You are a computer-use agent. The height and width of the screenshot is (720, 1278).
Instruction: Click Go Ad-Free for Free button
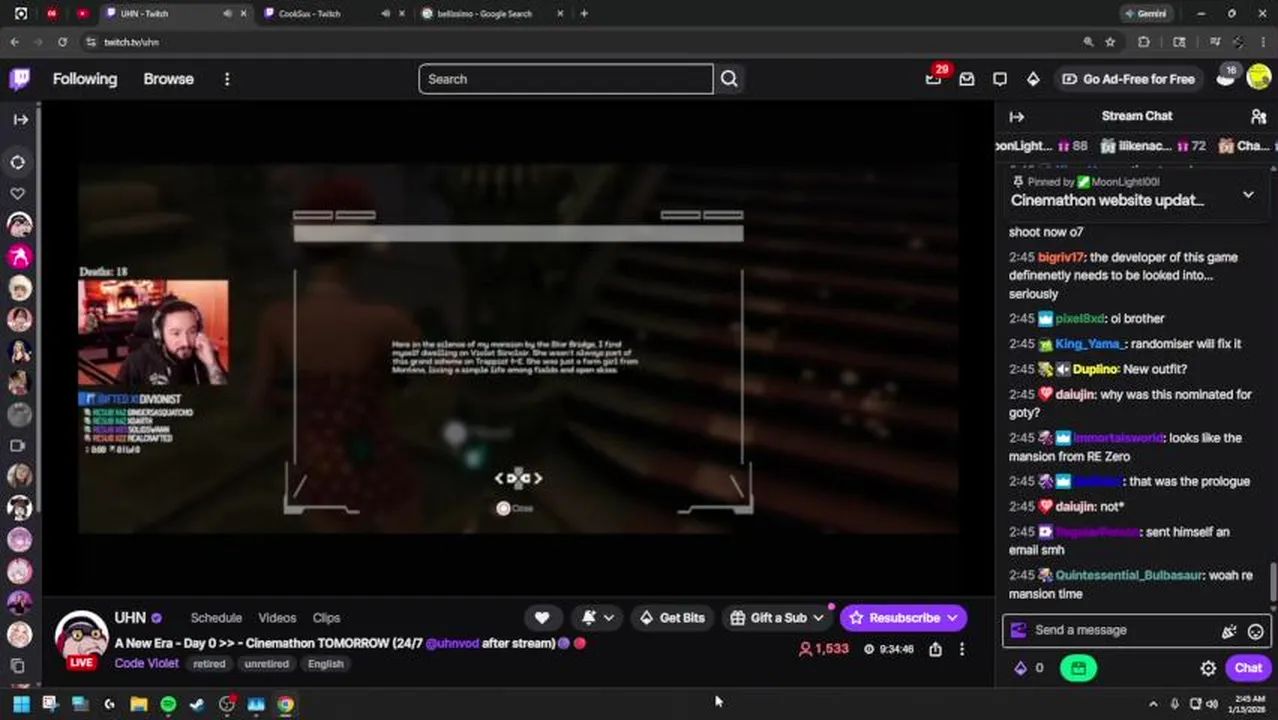tap(1128, 79)
